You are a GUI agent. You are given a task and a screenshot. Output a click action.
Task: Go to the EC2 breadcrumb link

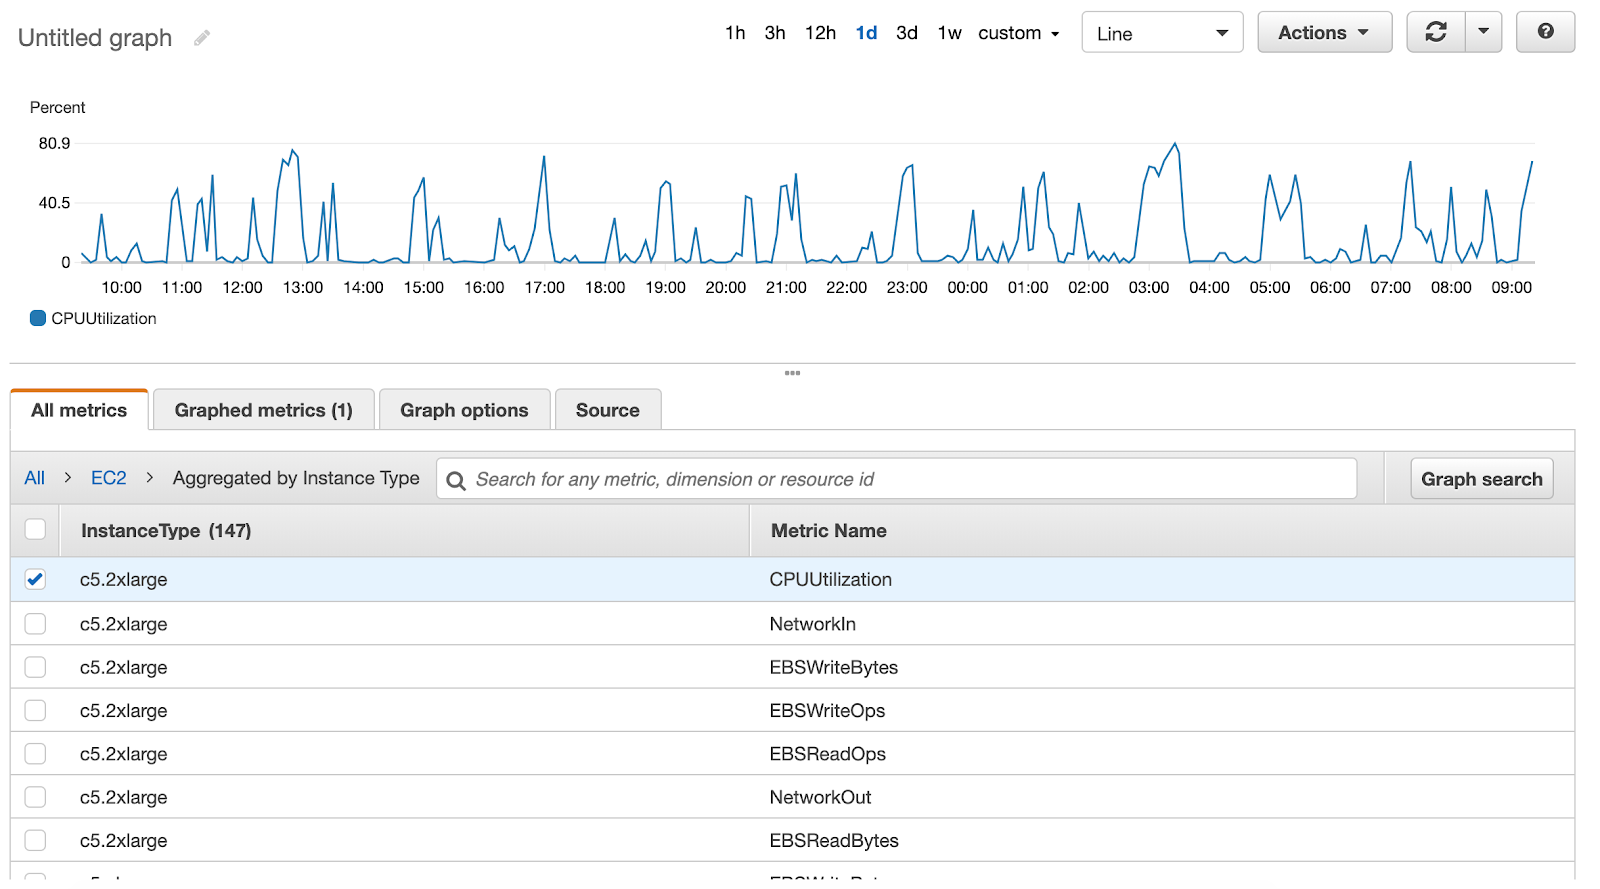109,478
